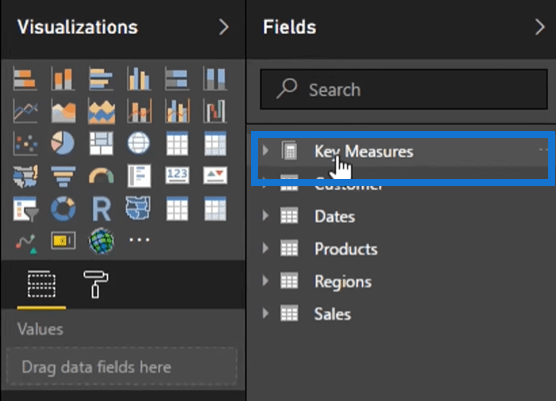Select the funnel chart visual

63,176
